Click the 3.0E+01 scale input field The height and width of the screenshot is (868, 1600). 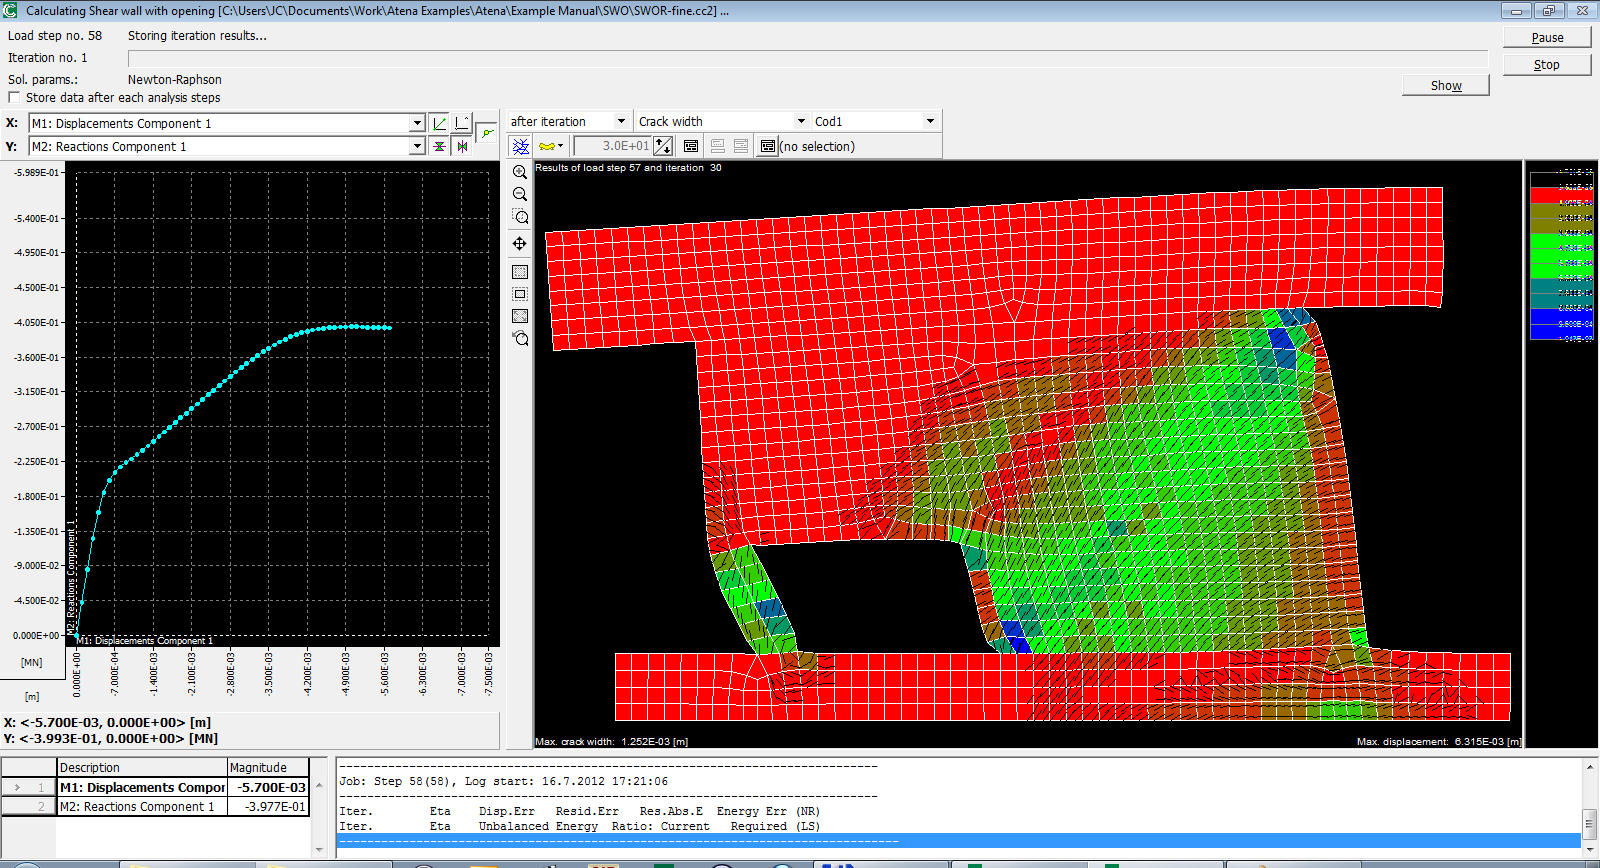tap(613, 146)
